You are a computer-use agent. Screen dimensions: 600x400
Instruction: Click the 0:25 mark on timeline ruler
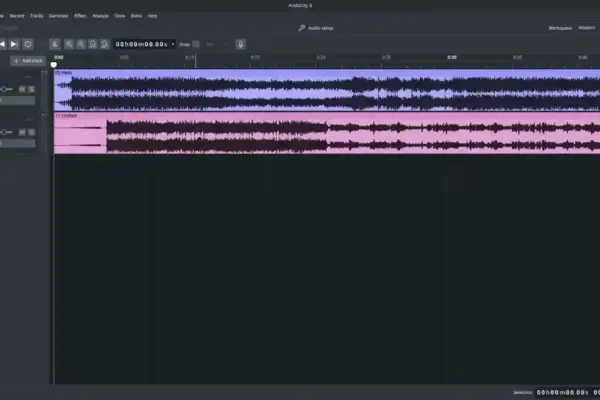tap(386, 57)
